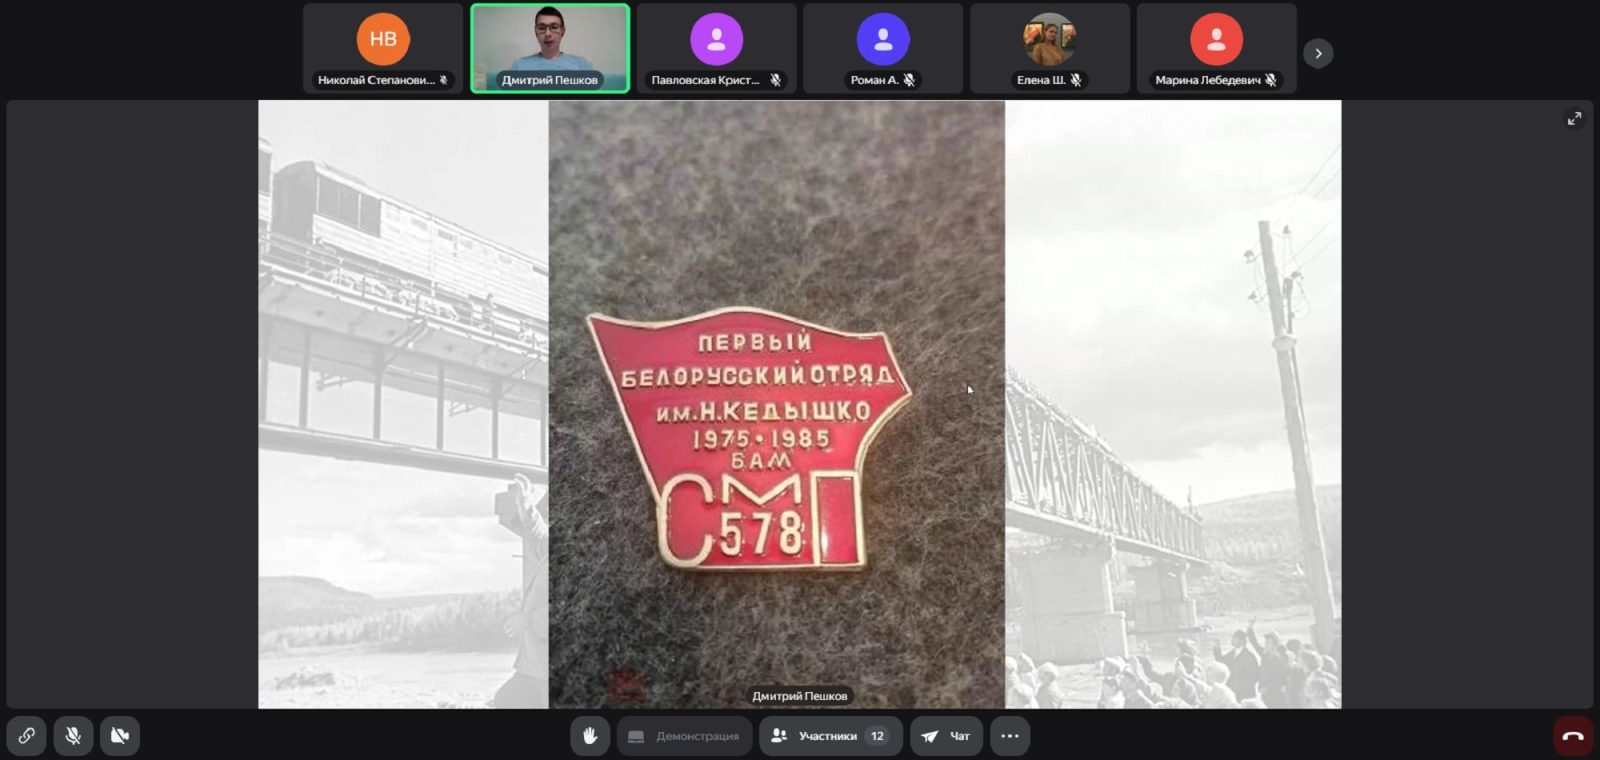Unmute the microphone

click(73, 736)
